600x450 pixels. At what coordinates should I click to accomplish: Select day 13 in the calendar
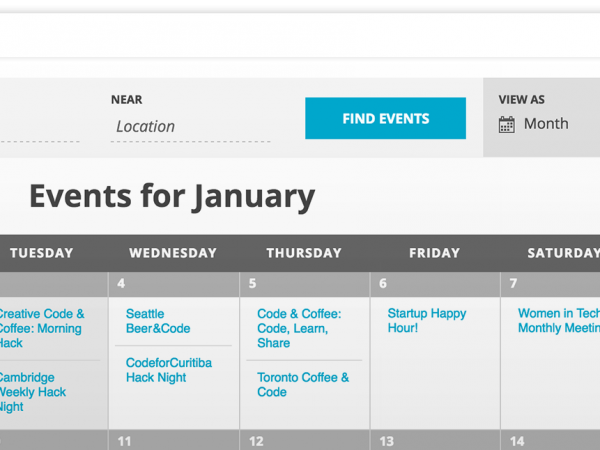[386, 441]
